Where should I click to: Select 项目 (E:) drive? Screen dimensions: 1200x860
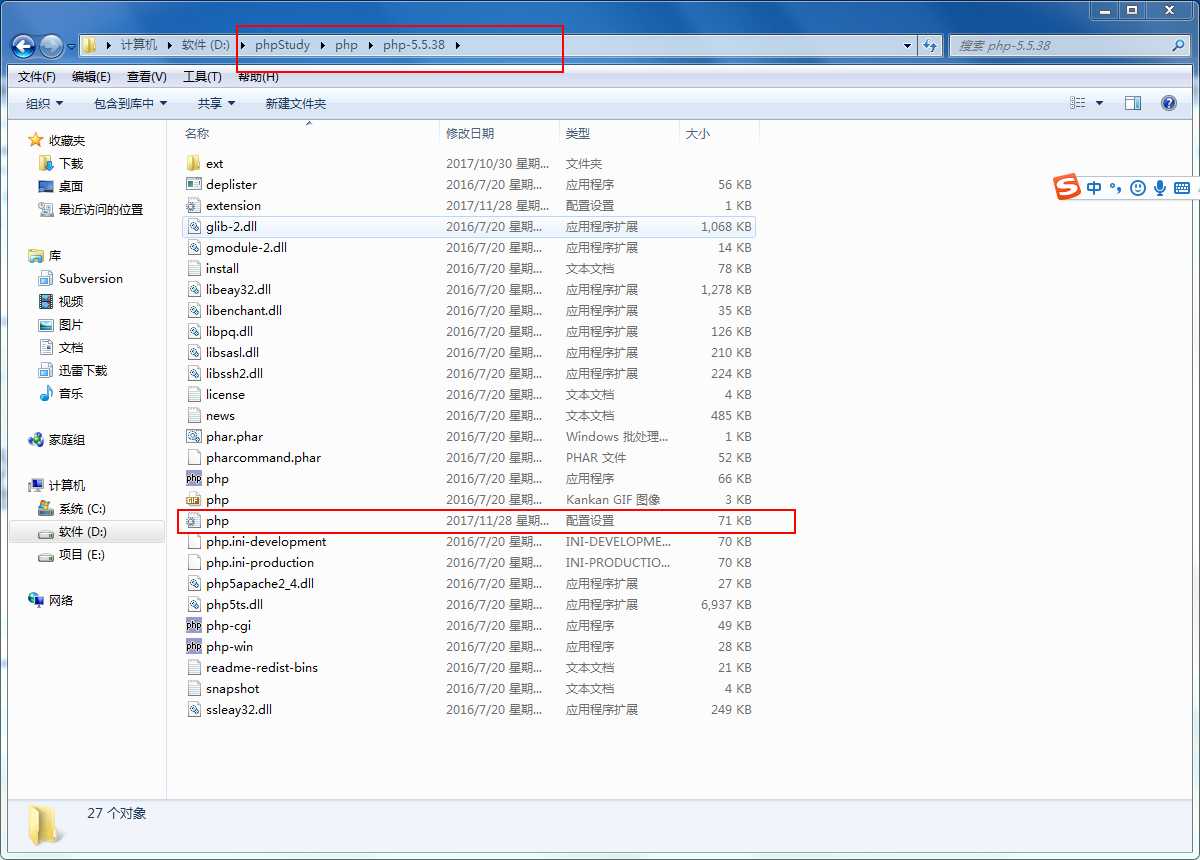(x=81, y=555)
